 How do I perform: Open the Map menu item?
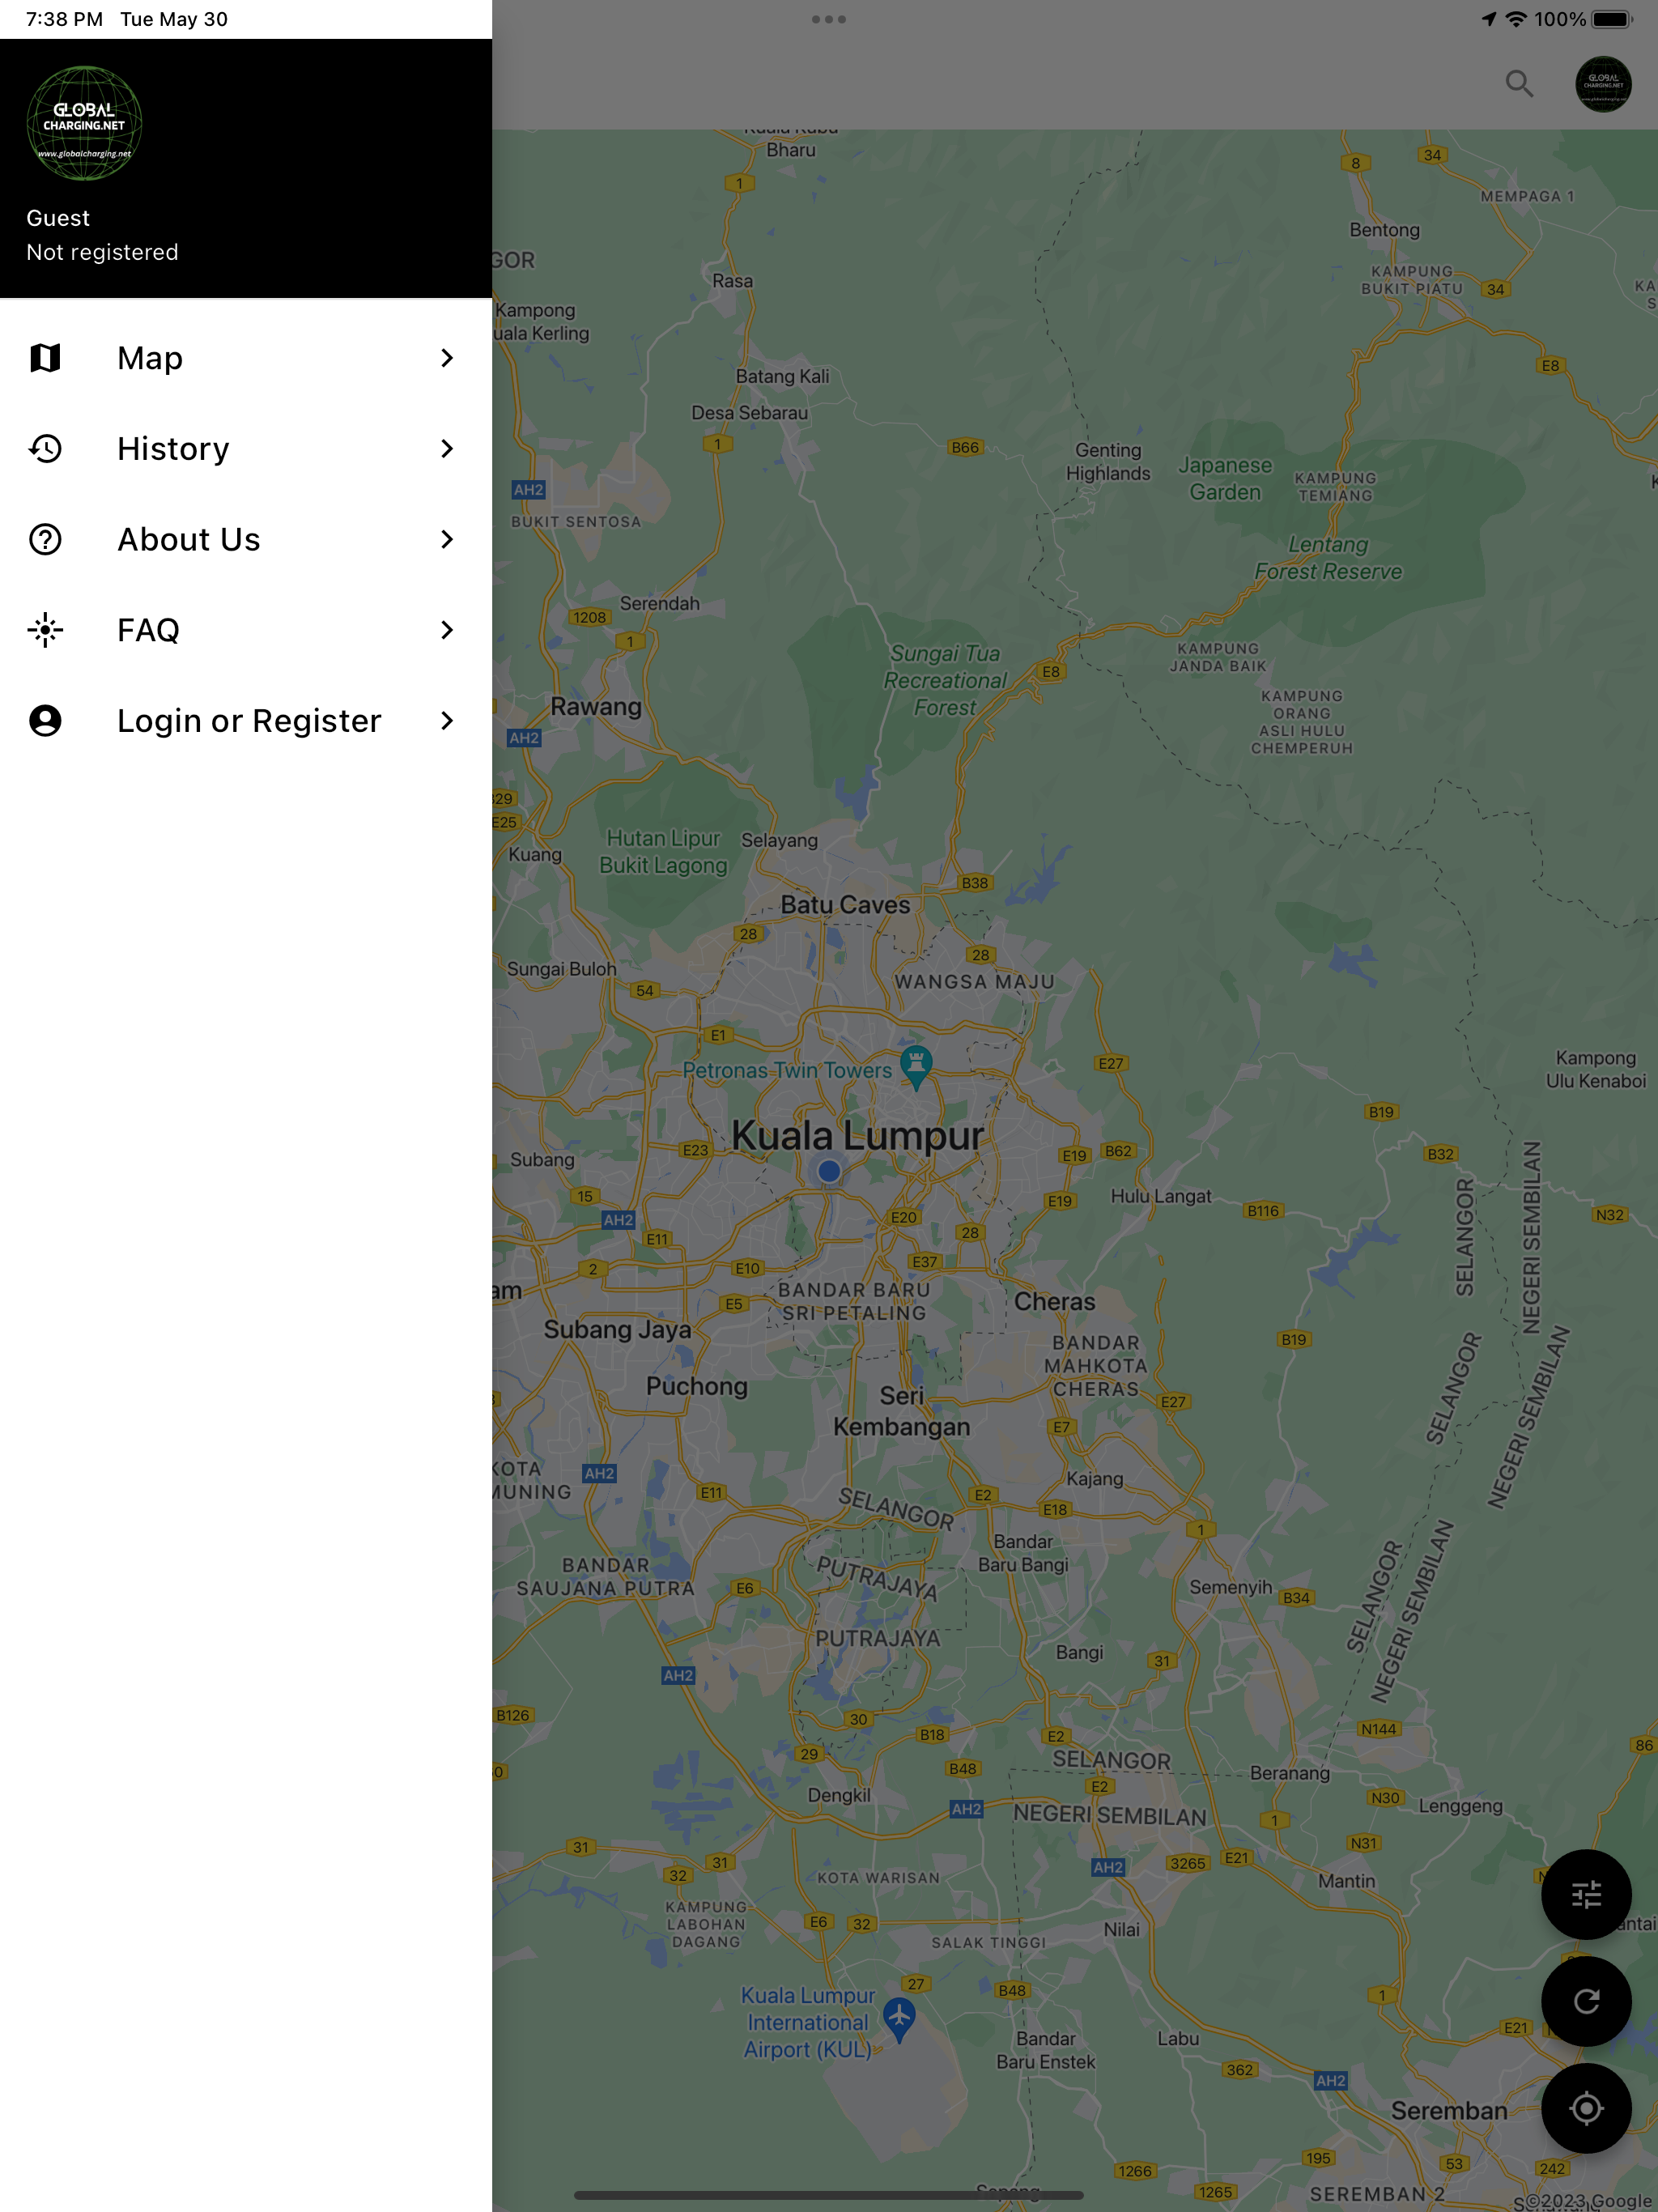point(246,358)
